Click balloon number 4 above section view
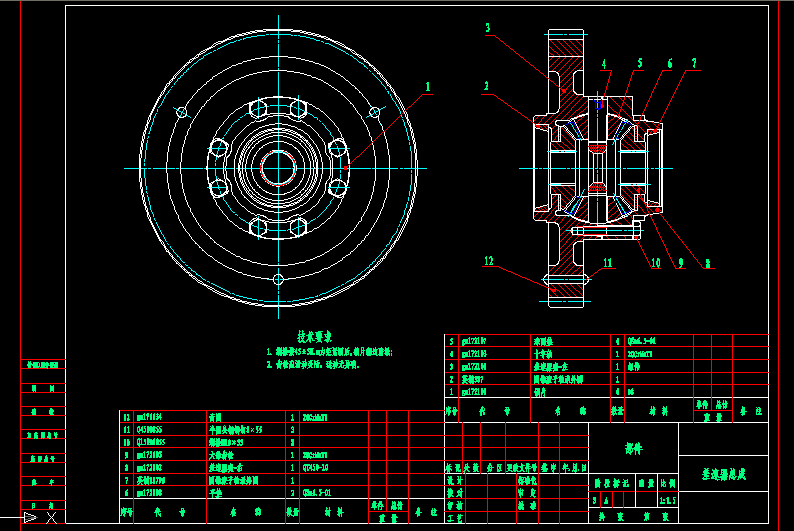The width and height of the screenshot is (794, 531). [604, 64]
